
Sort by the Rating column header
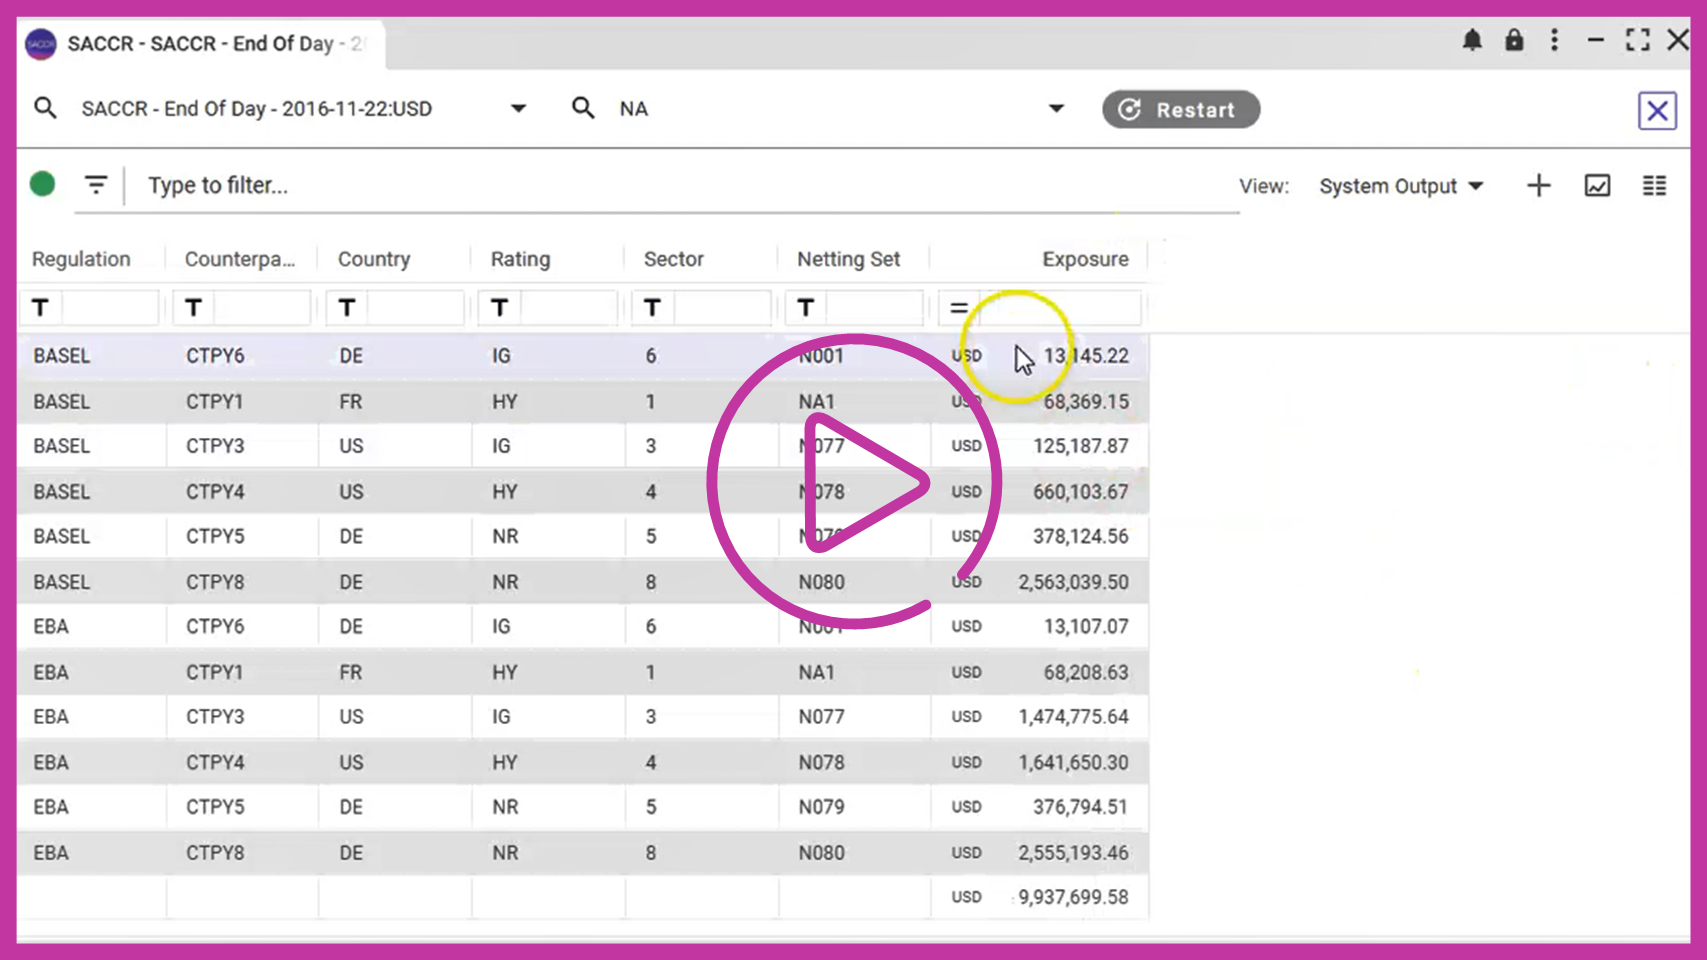coord(520,259)
